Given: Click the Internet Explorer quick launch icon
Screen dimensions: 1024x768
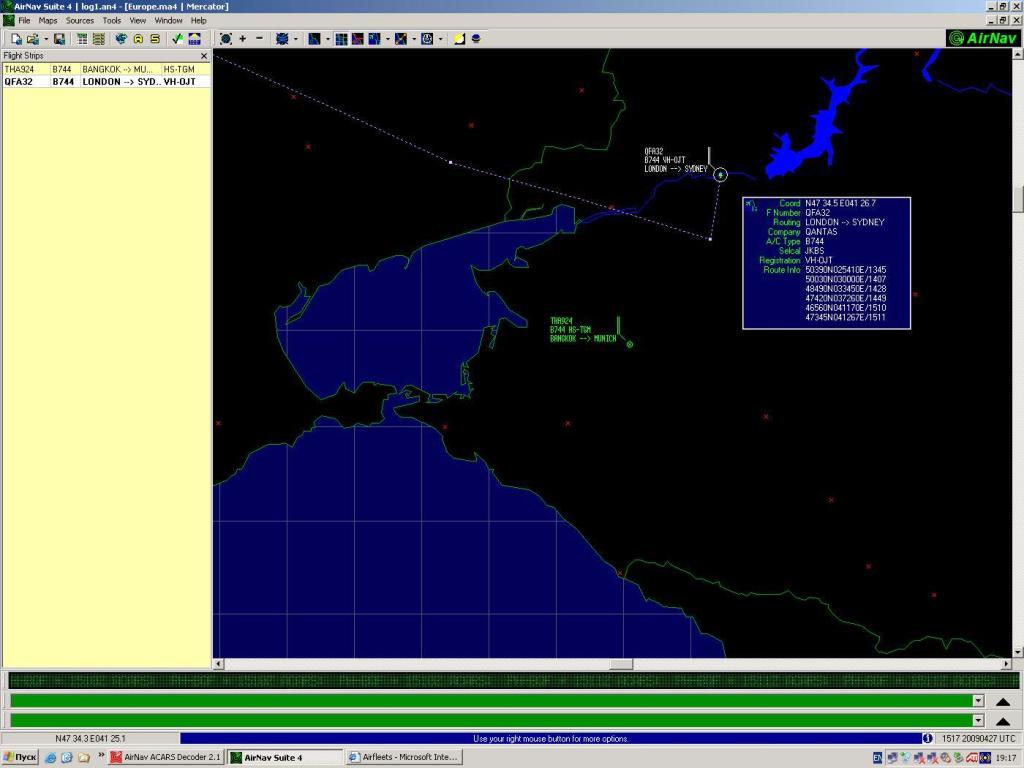Looking at the screenshot, I should point(50,758).
